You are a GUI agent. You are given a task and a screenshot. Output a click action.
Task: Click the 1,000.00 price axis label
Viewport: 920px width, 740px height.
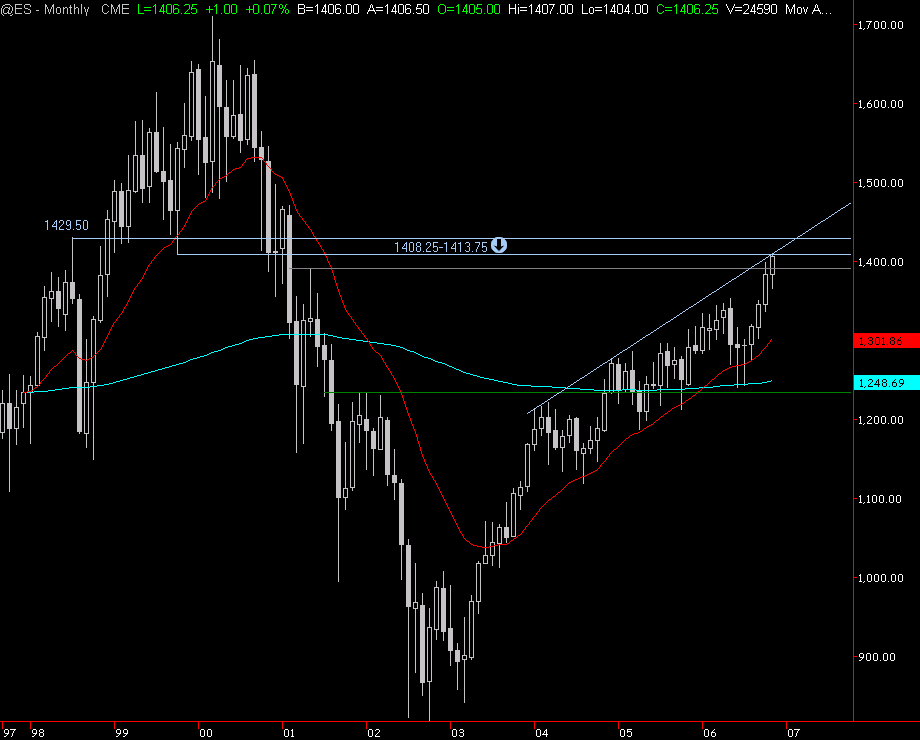[x=881, y=578]
